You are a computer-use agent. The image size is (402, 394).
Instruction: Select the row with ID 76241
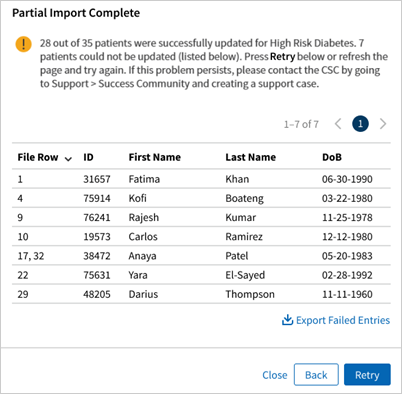pyautogui.click(x=201, y=217)
